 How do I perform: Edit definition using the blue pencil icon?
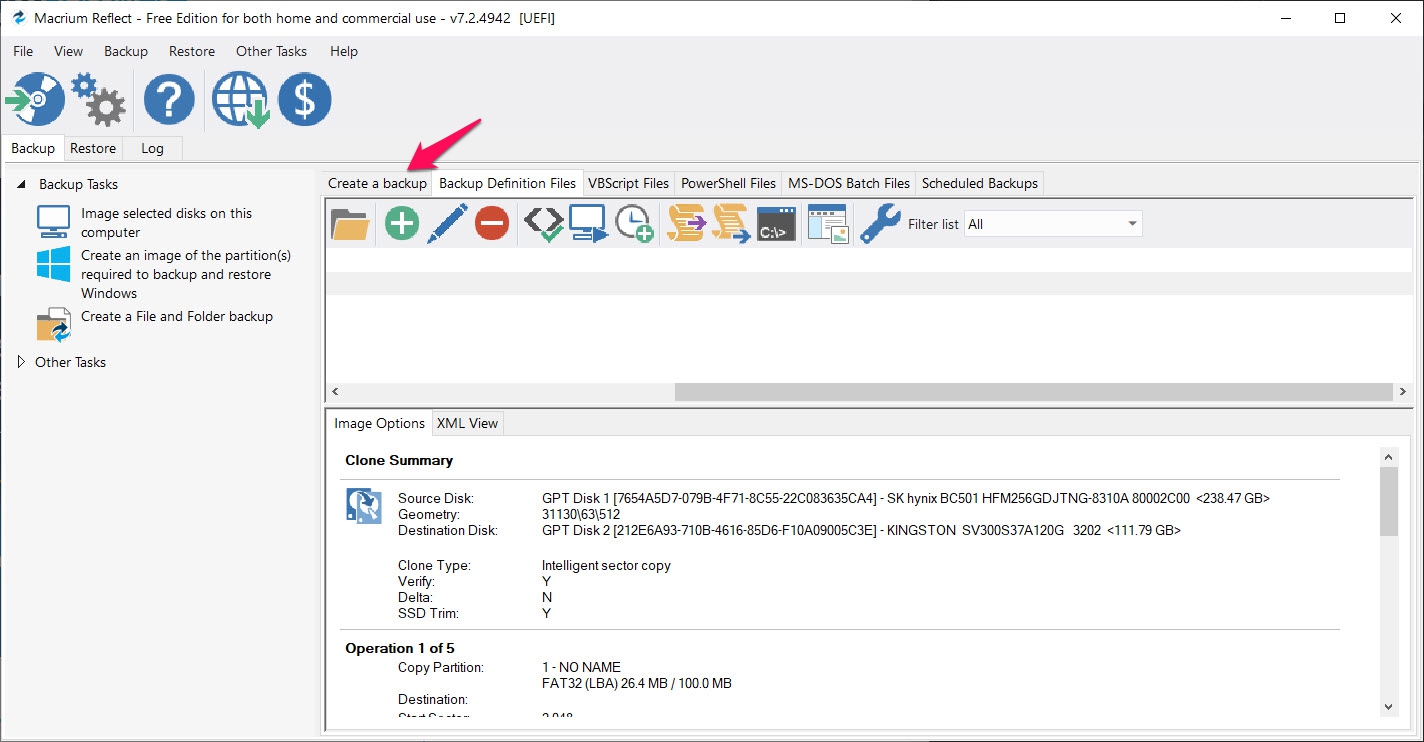tap(447, 224)
